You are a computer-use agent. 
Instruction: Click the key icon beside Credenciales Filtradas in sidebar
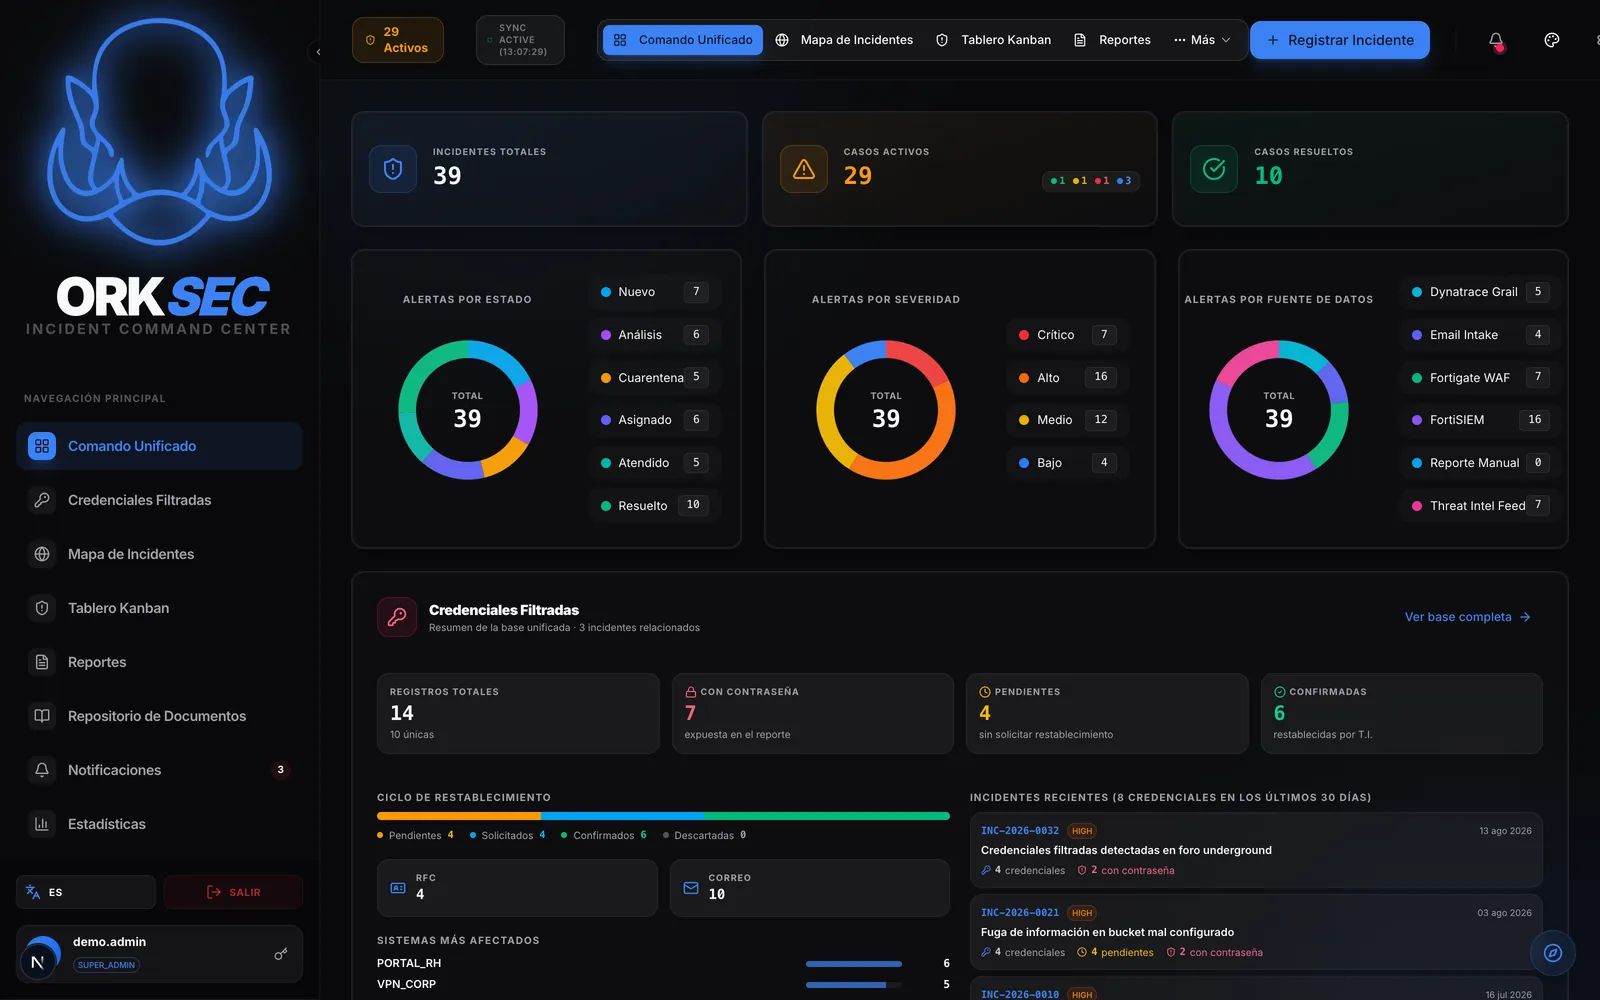[x=42, y=500]
